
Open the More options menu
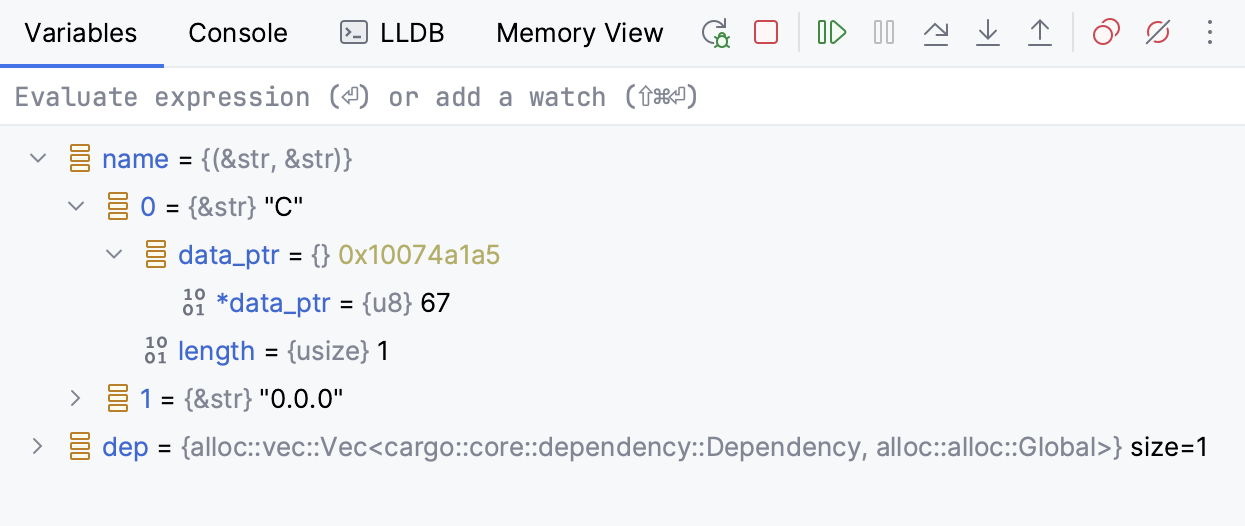point(1210,33)
